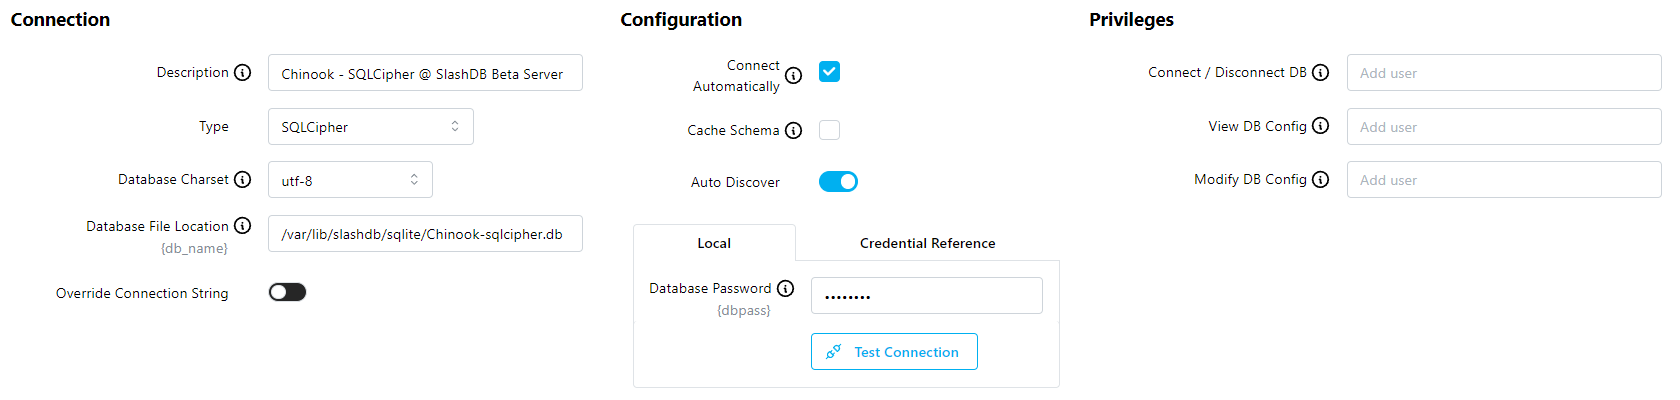
Task: Click the Database File Location info icon
Action: pos(242,226)
